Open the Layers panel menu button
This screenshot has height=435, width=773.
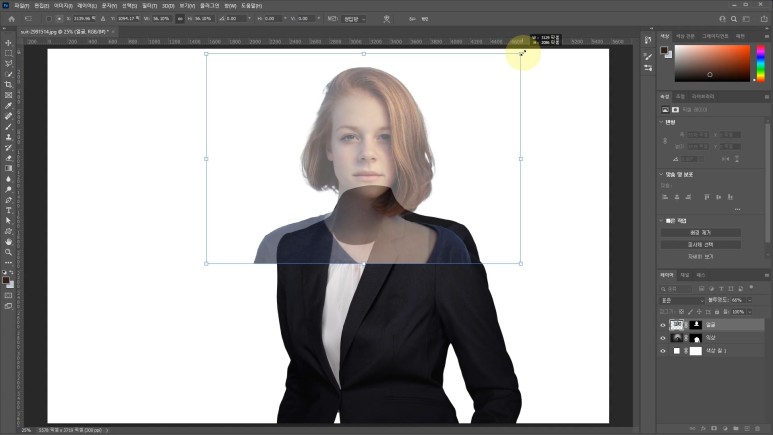point(767,275)
